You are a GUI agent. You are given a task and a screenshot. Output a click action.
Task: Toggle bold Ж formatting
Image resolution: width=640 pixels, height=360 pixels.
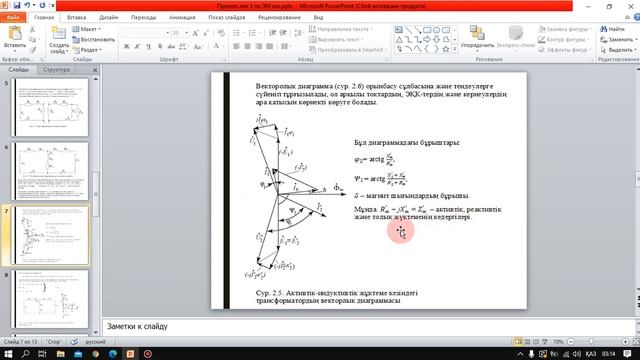point(127,46)
